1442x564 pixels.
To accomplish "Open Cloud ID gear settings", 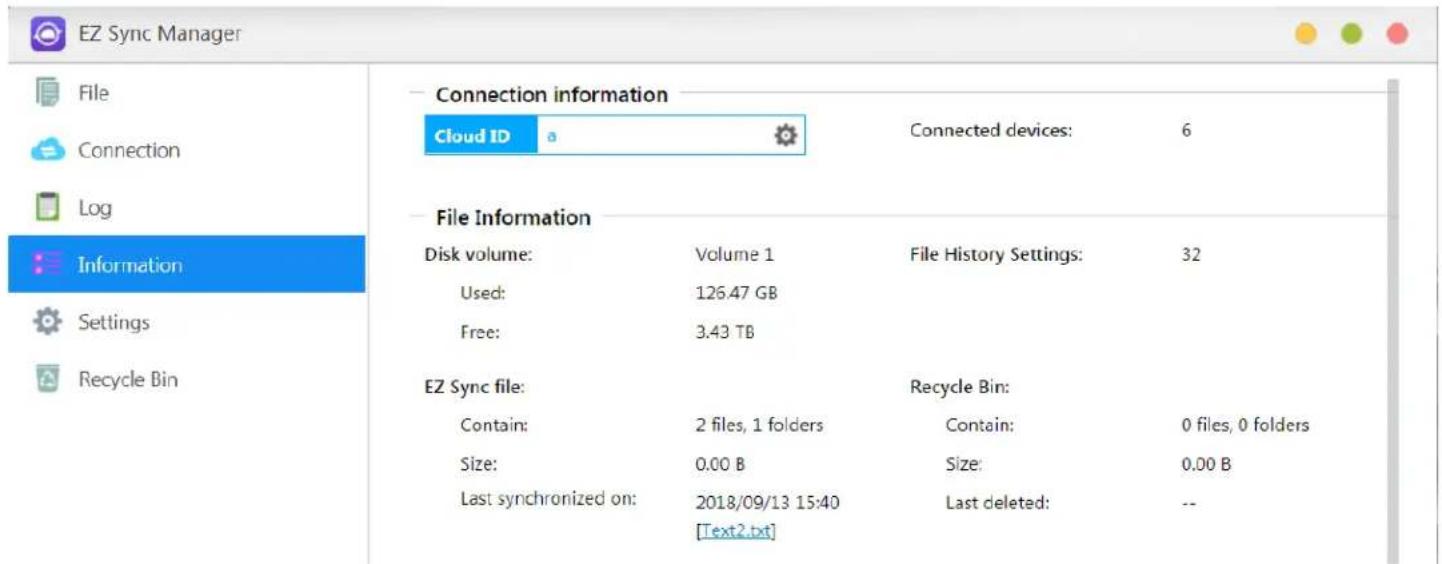I will pos(786,136).
